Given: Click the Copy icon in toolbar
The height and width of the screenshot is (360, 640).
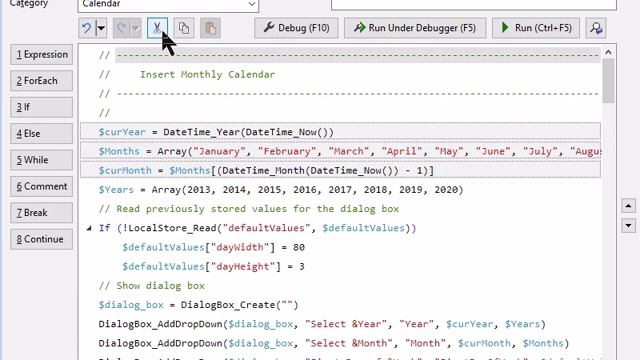Looking at the screenshot, I should click(184, 28).
